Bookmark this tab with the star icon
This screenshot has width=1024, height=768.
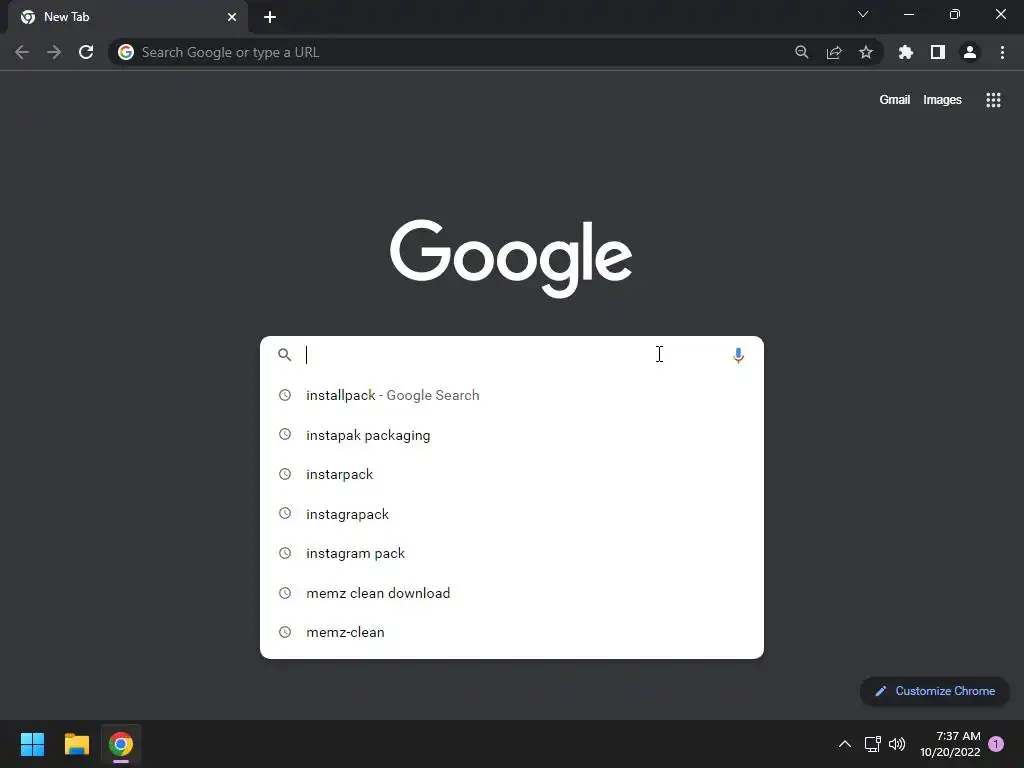click(866, 52)
